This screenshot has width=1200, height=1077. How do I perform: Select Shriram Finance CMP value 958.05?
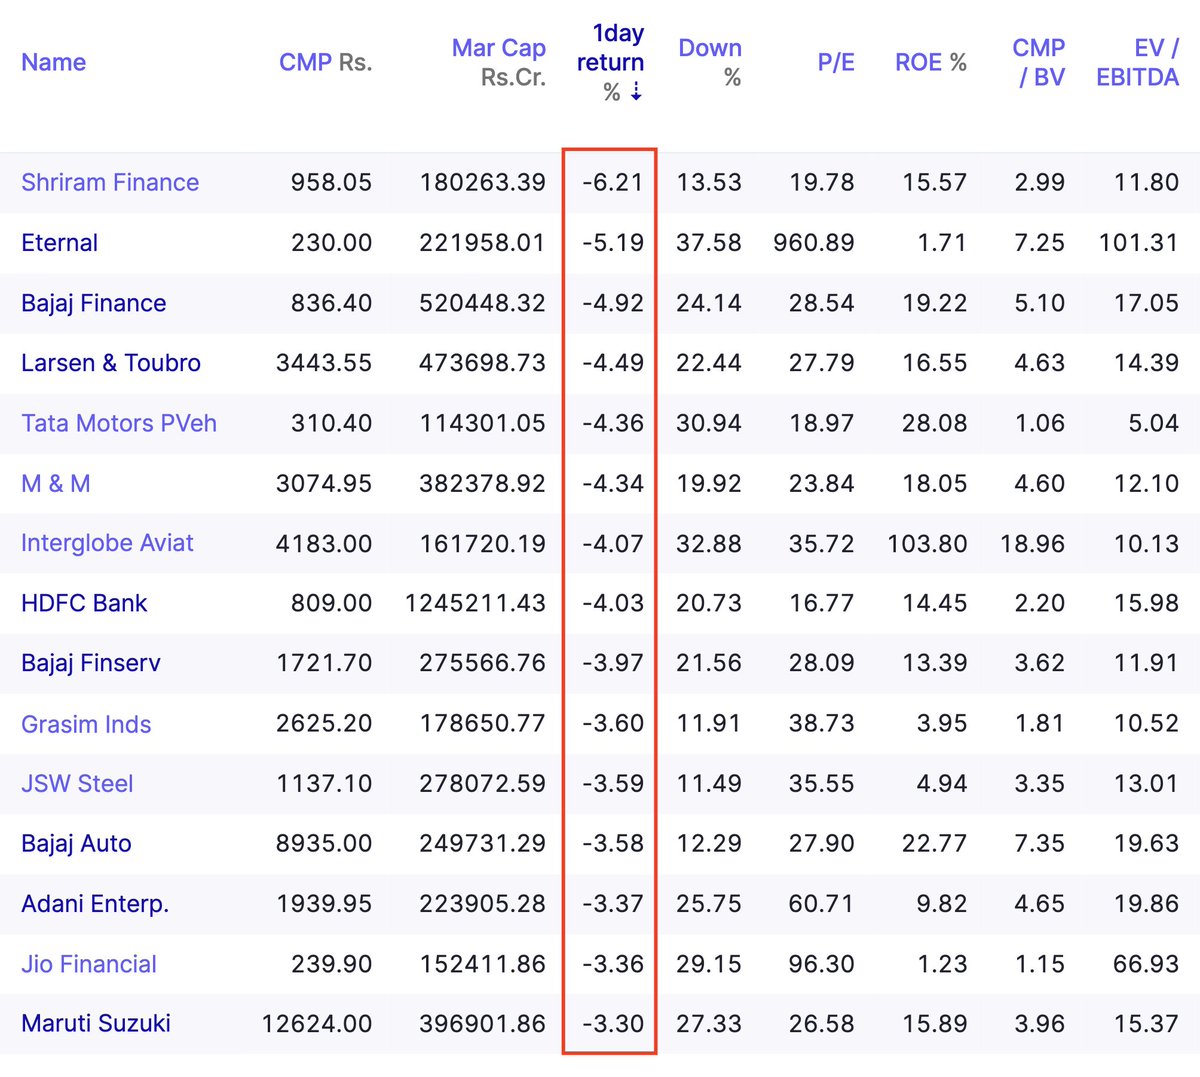[x=331, y=182]
